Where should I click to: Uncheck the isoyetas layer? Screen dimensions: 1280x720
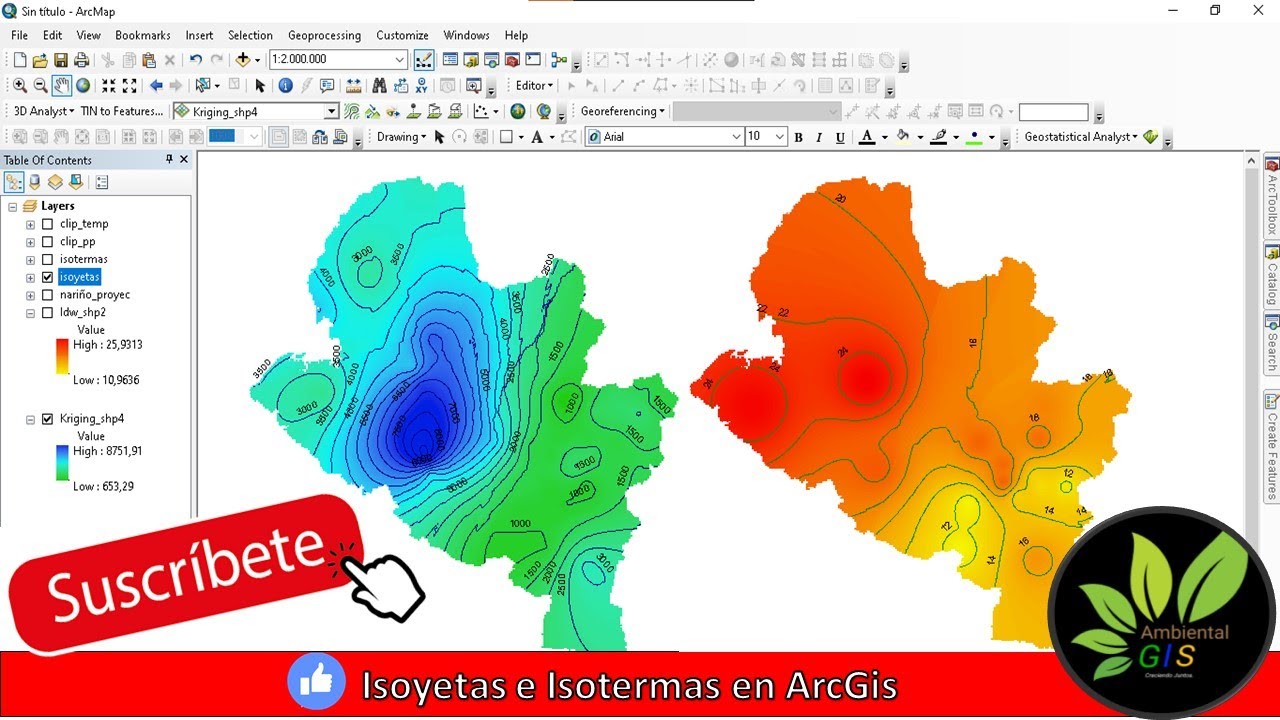tap(47, 277)
